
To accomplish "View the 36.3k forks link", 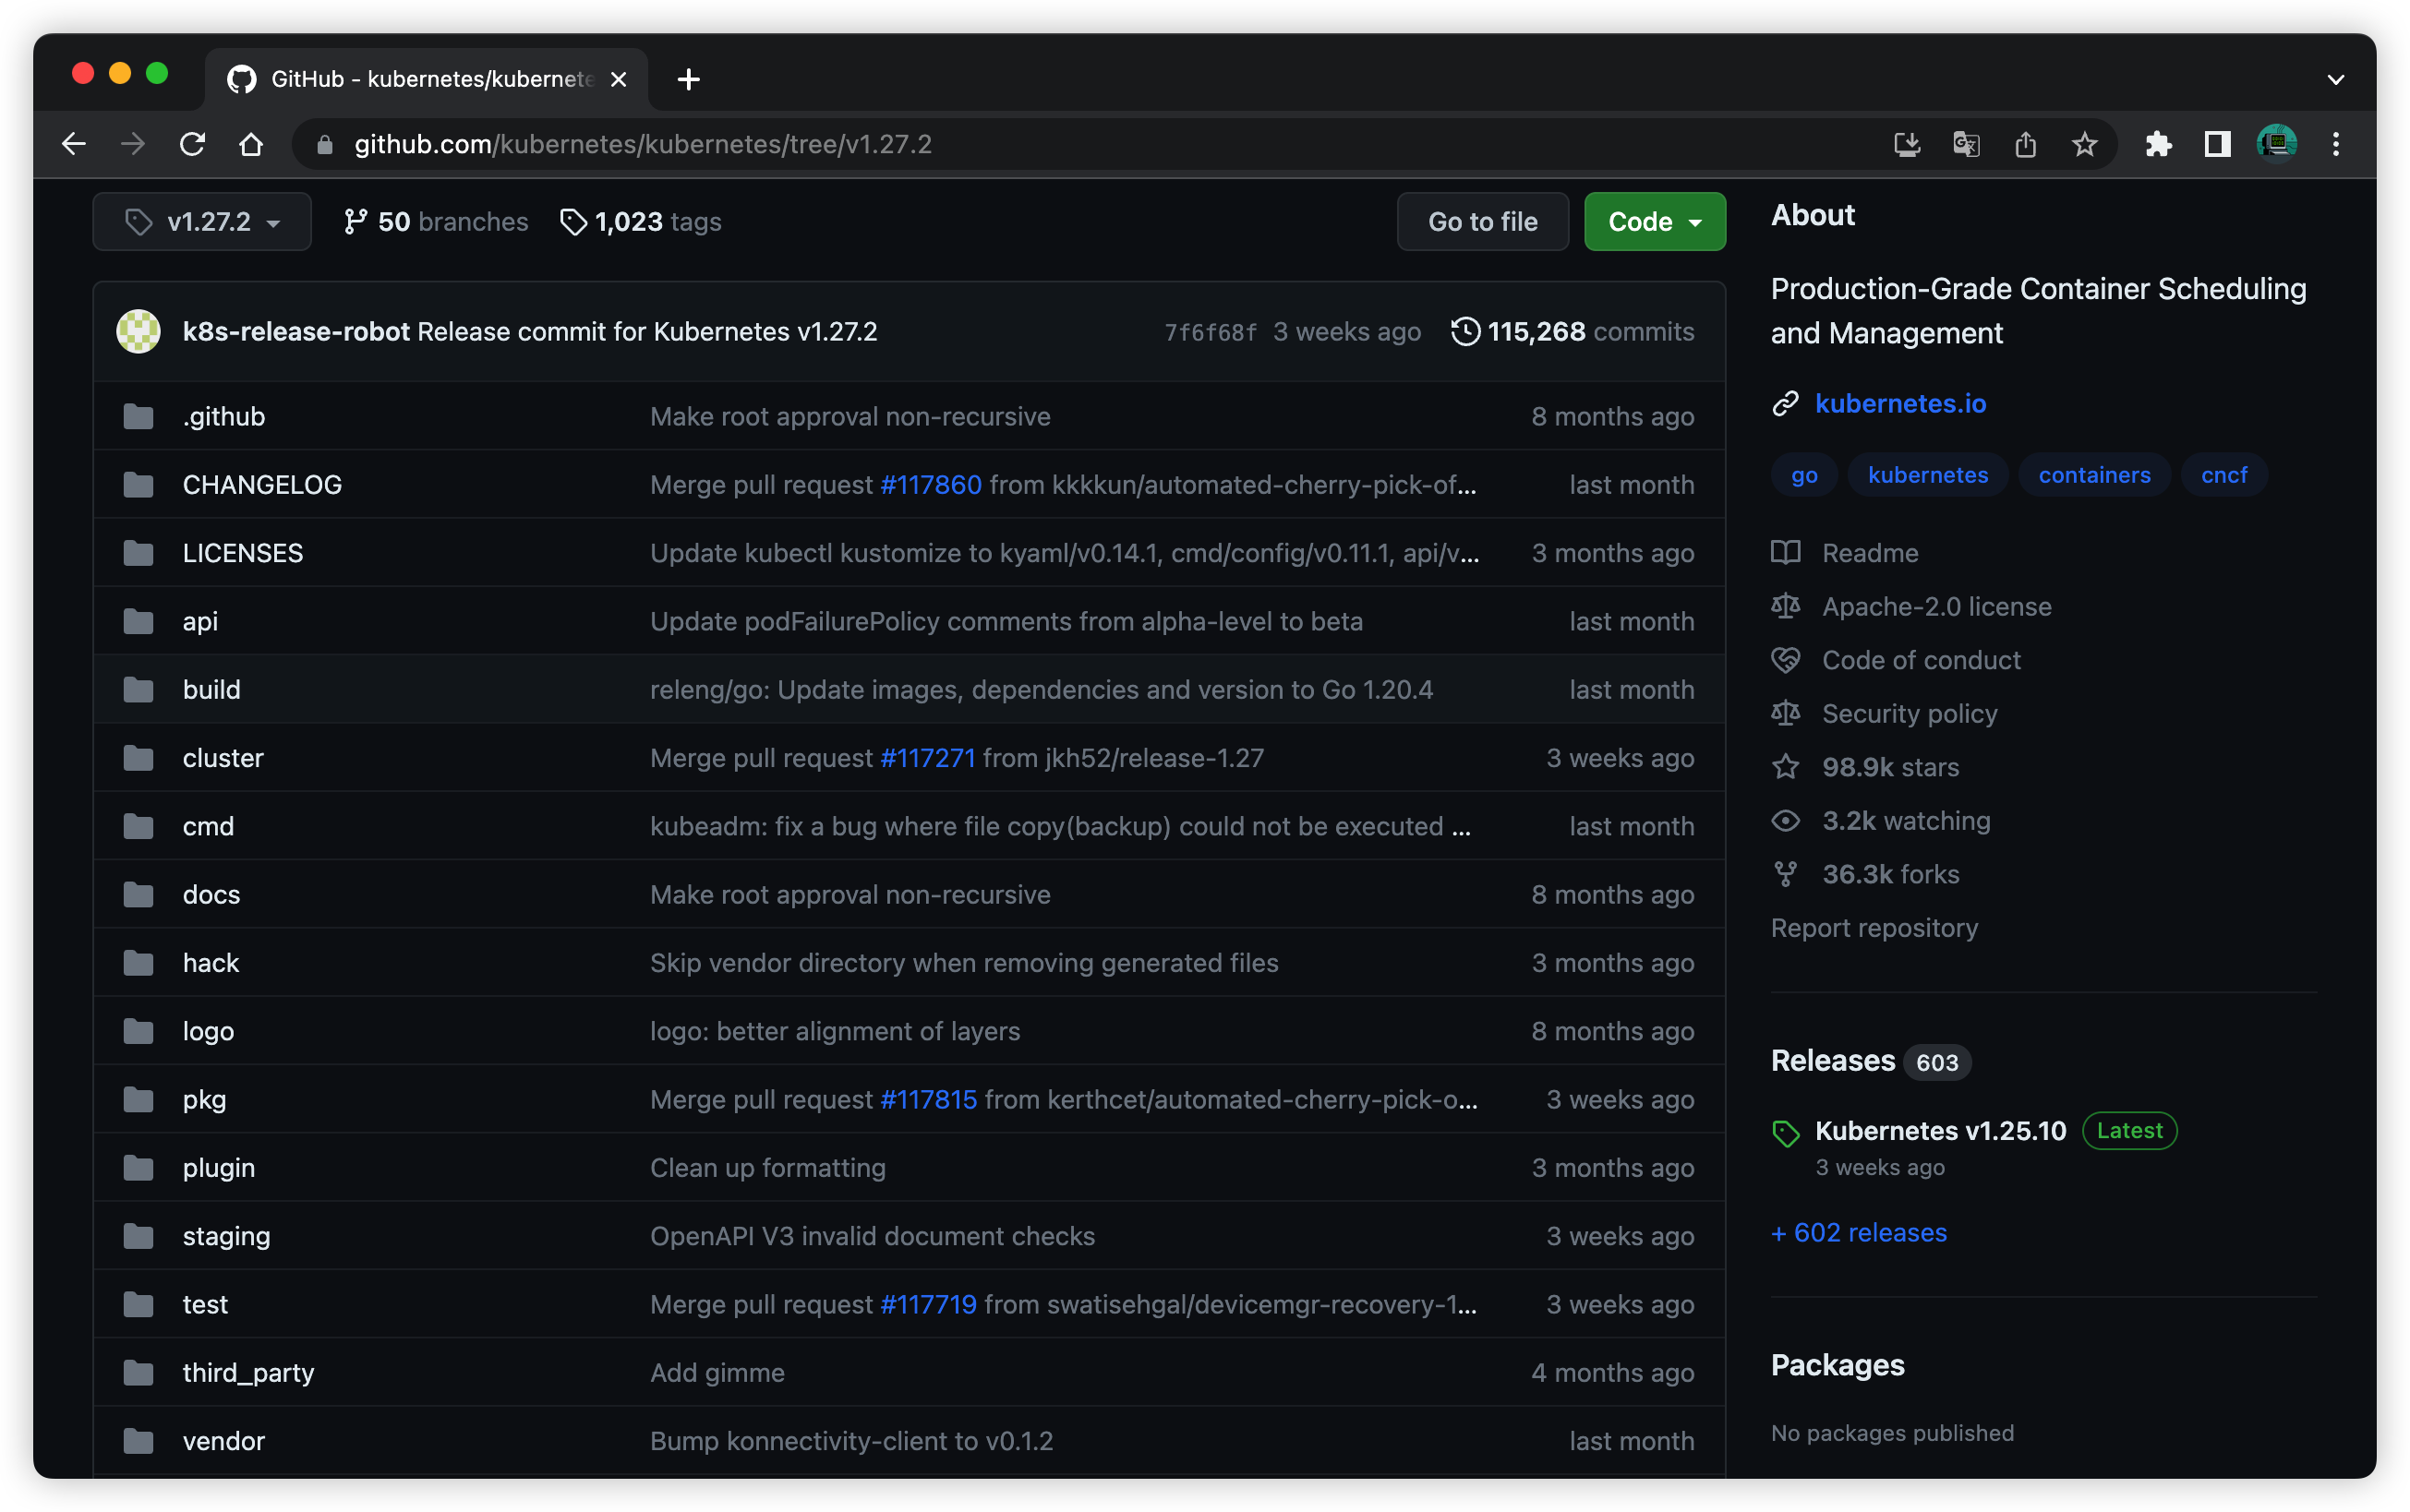I will click(1865, 874).
